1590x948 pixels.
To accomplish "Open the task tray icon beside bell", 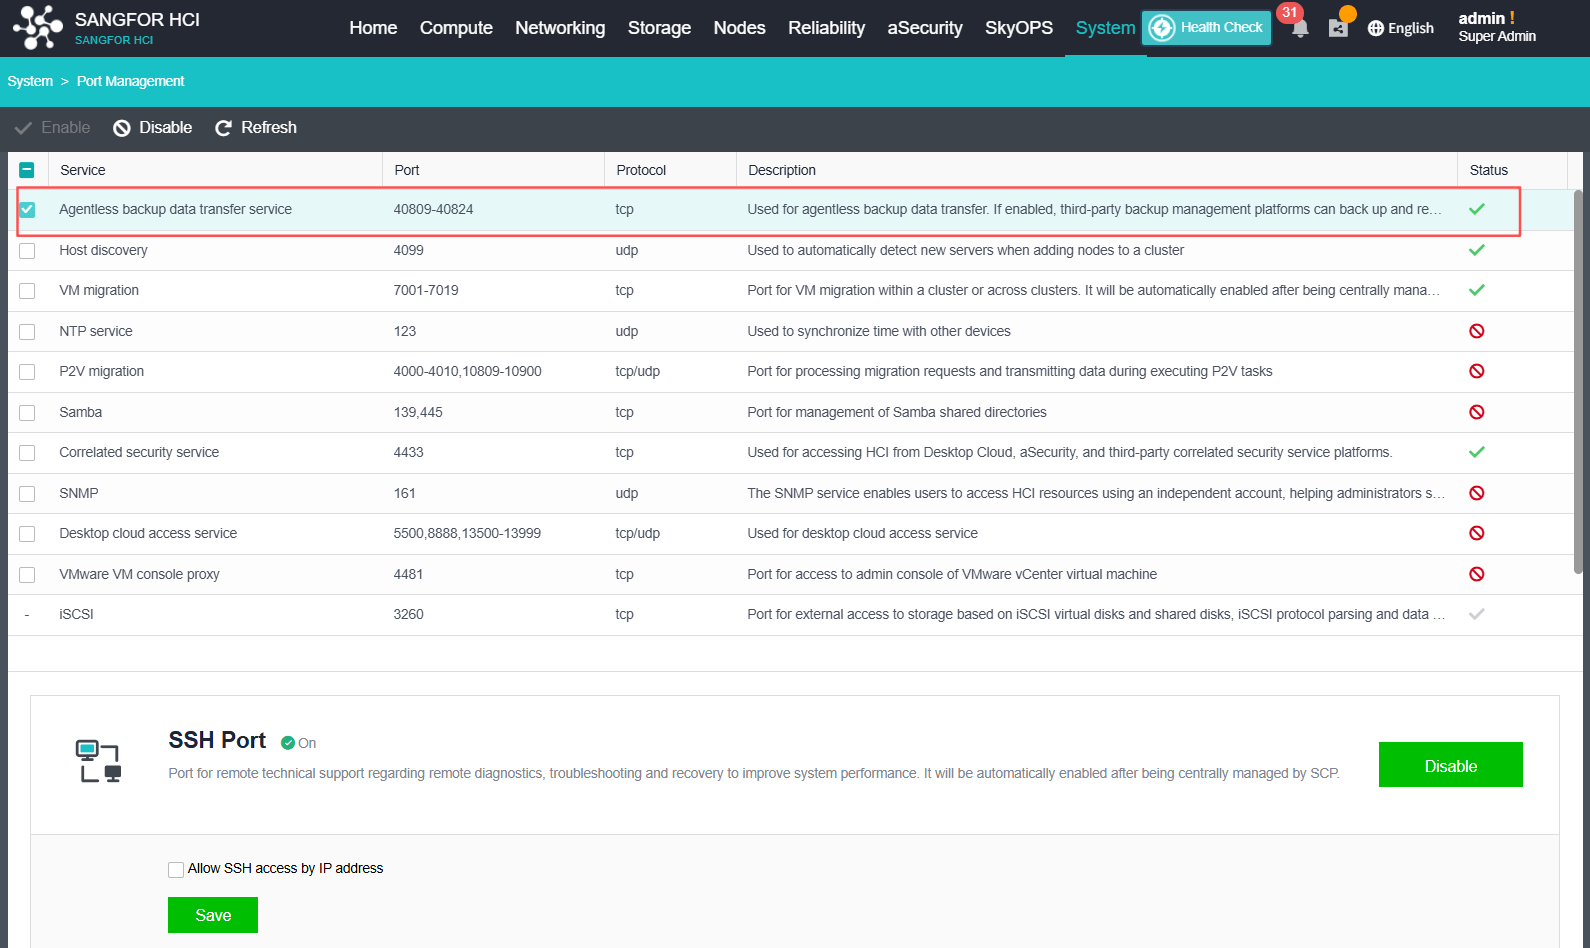I will click(x=1338, y=28).
